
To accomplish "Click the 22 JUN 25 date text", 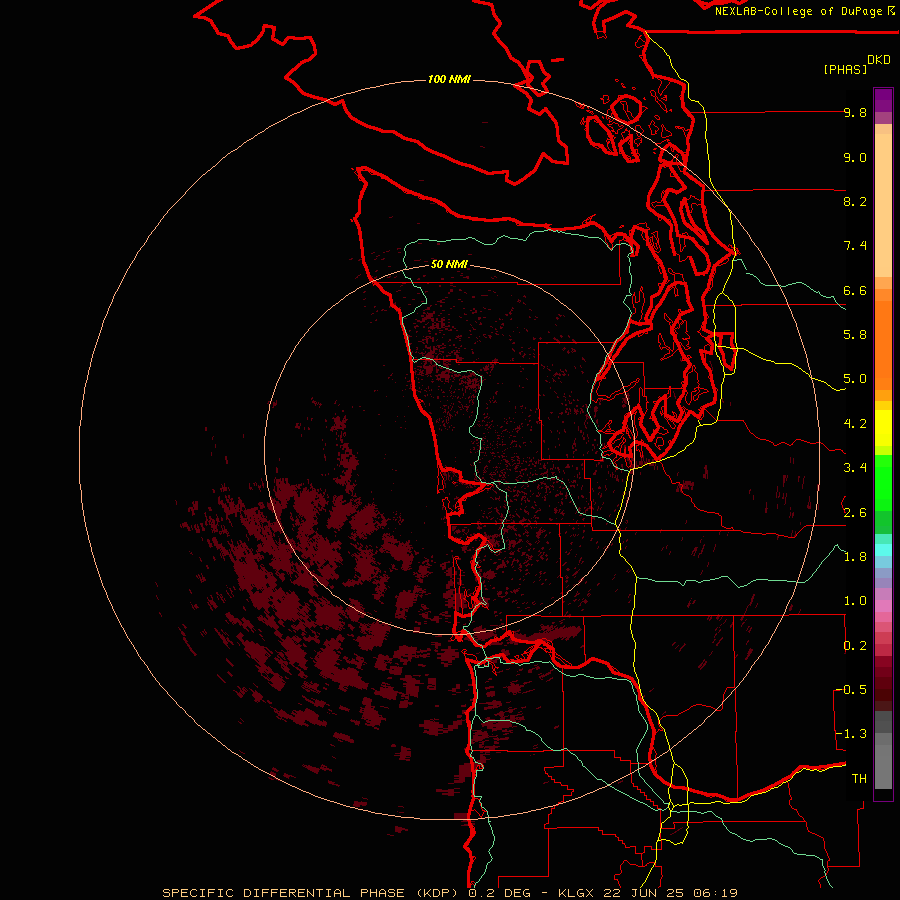I will click(x=643, y=893).
